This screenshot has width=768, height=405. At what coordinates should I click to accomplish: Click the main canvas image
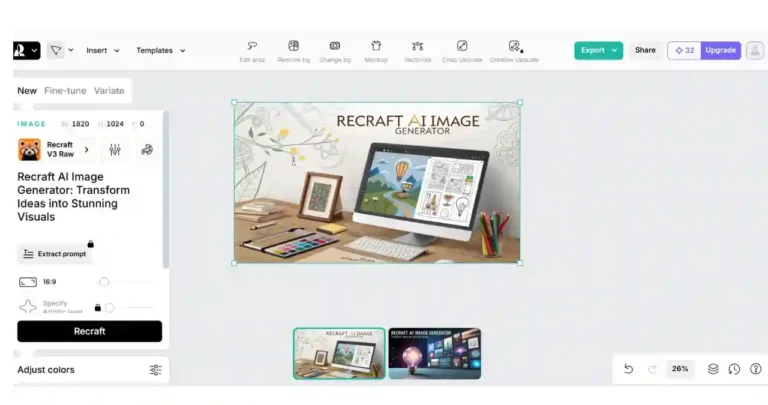coord(377,183)
